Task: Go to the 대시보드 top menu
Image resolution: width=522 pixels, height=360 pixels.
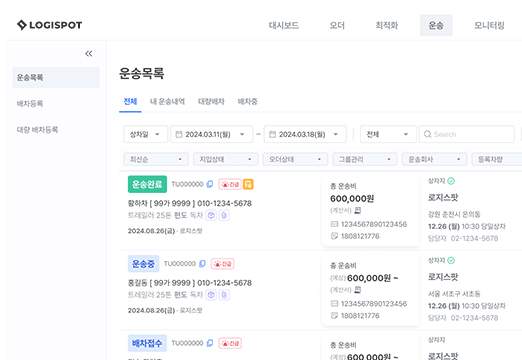Action: (x=284, y=25)
